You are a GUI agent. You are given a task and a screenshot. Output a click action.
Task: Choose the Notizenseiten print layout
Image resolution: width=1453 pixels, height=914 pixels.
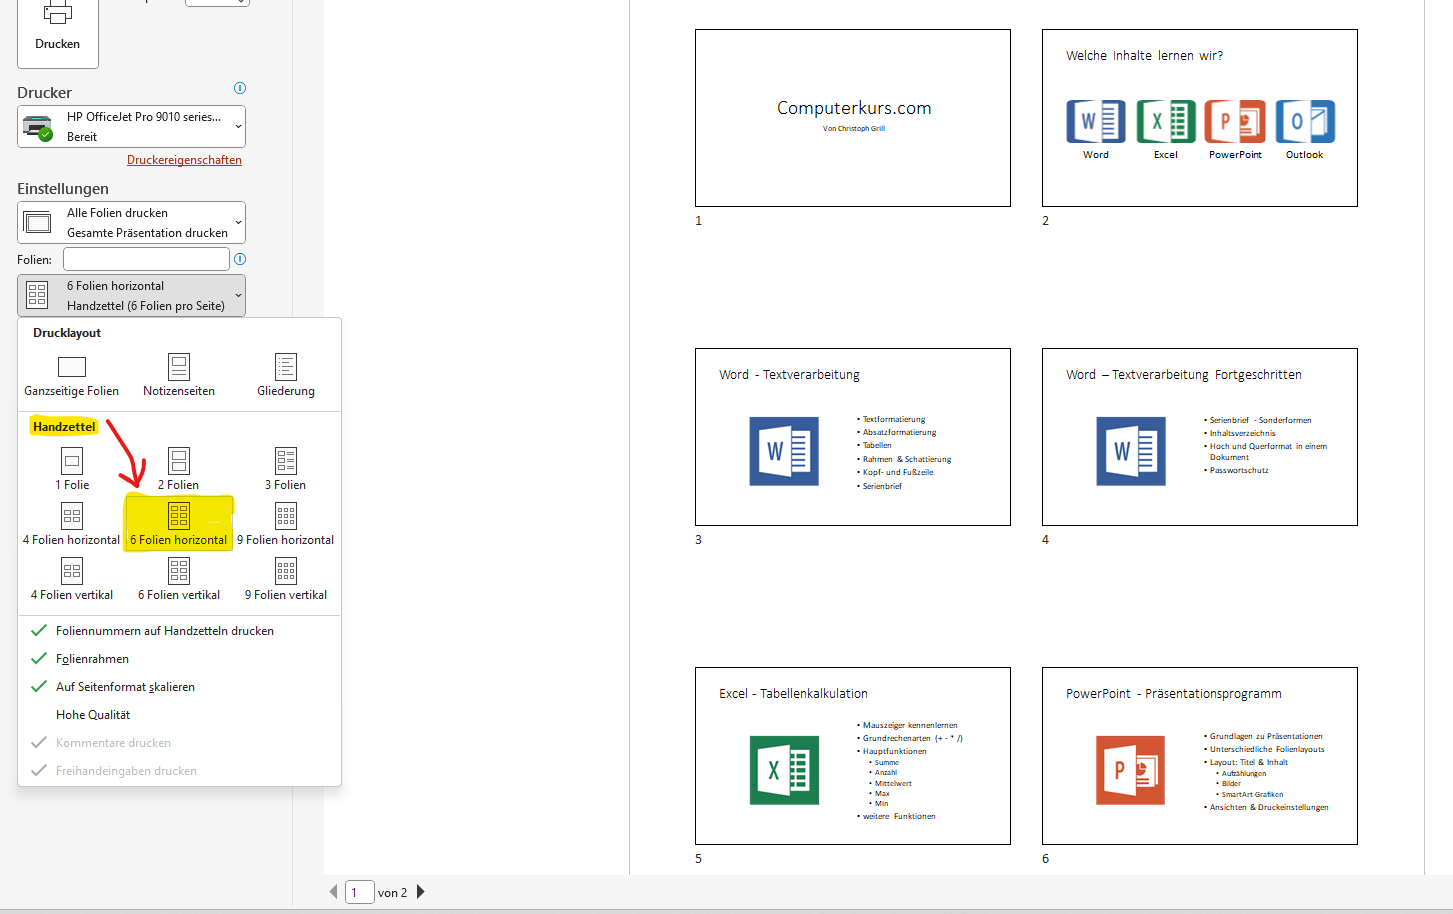178,373
